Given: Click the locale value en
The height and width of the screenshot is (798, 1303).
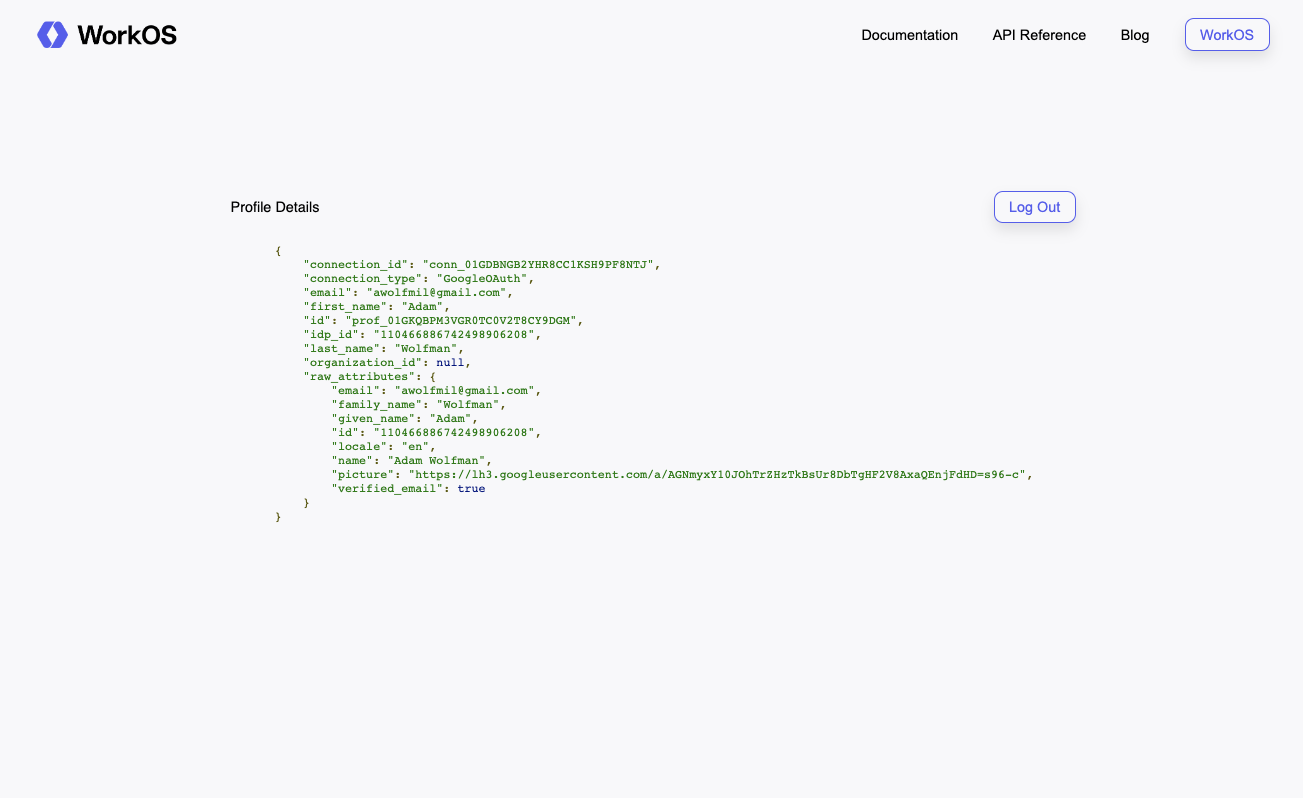Looking at the screenshot, I should point(415,446).
